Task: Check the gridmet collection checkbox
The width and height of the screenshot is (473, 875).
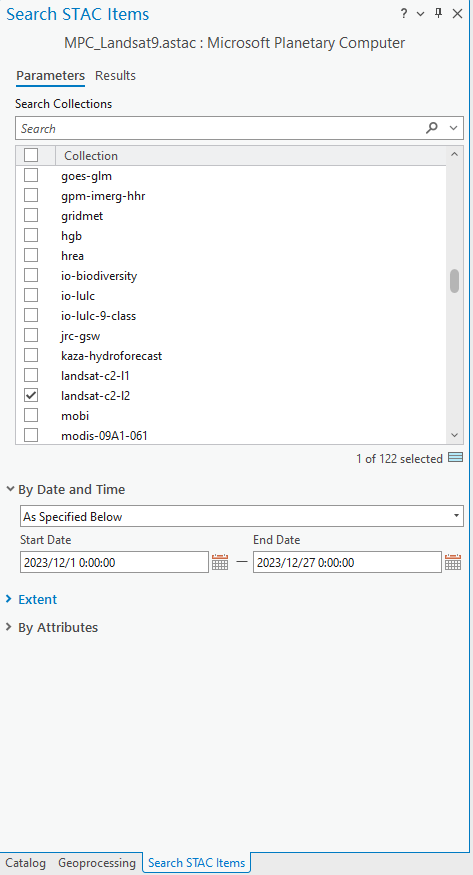Action: pyautogui.click(x=31, y=215)
